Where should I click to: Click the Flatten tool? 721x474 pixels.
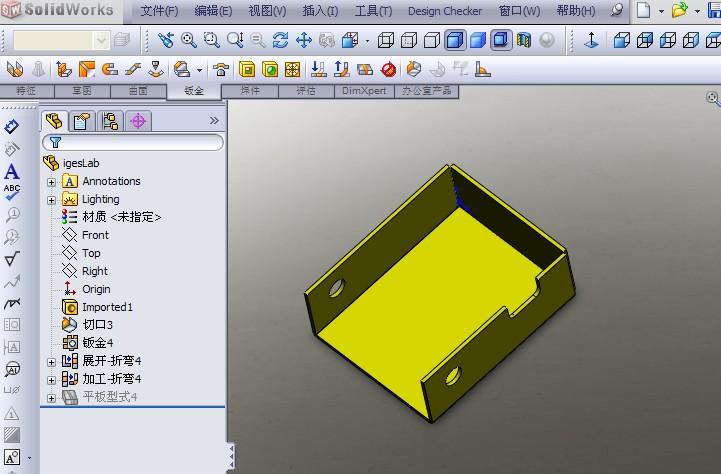tap(365, 69)
